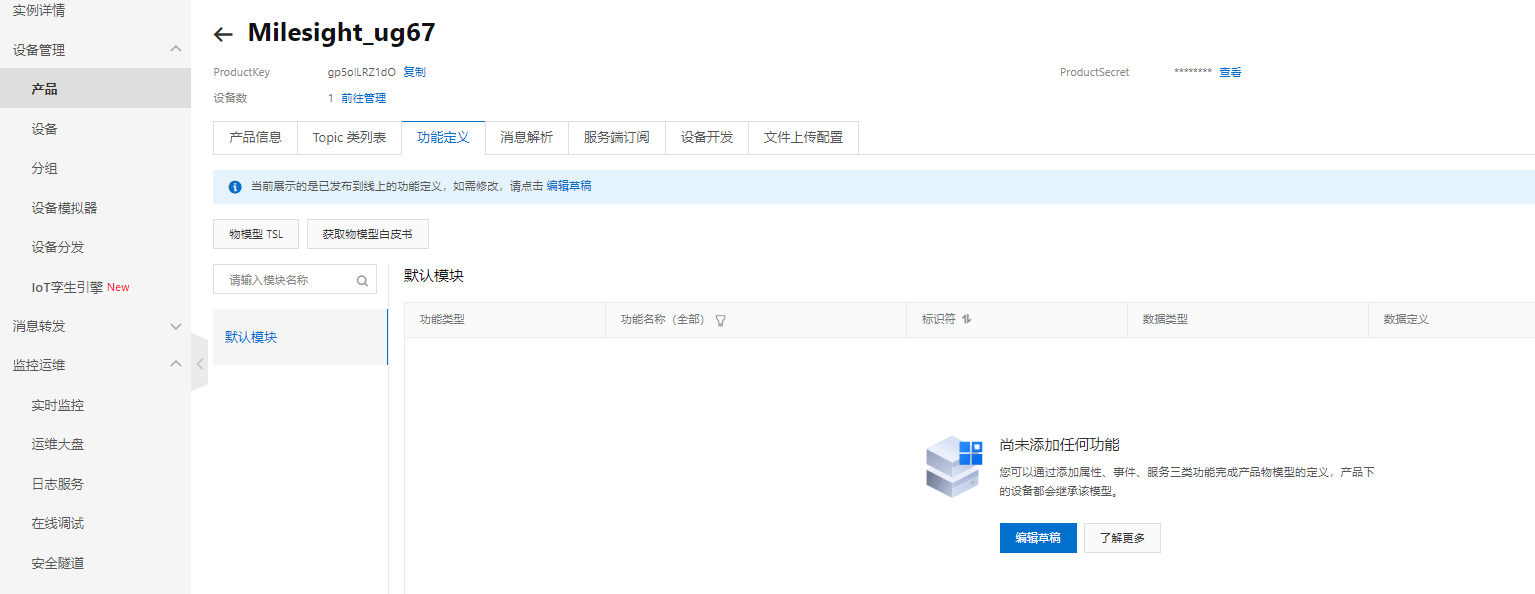Image resolution: width=1535 pixels, height=594 pixels.
Task: Open 产品 in the sidebar
Action: 95,89
